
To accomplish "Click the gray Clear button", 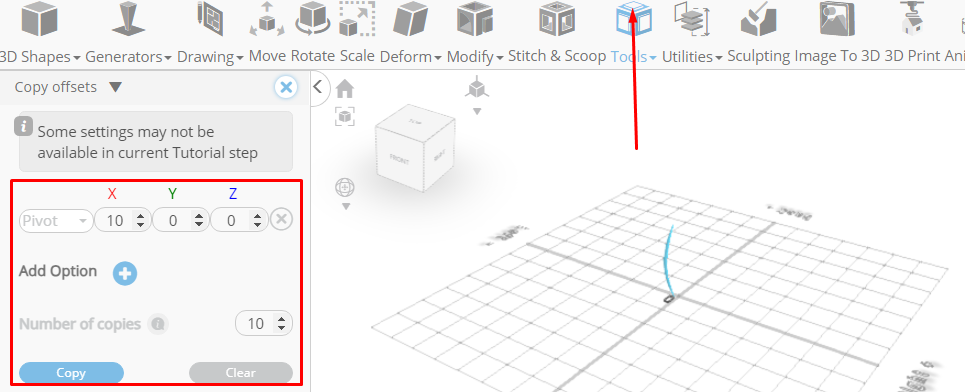I will tap(241, 373).
